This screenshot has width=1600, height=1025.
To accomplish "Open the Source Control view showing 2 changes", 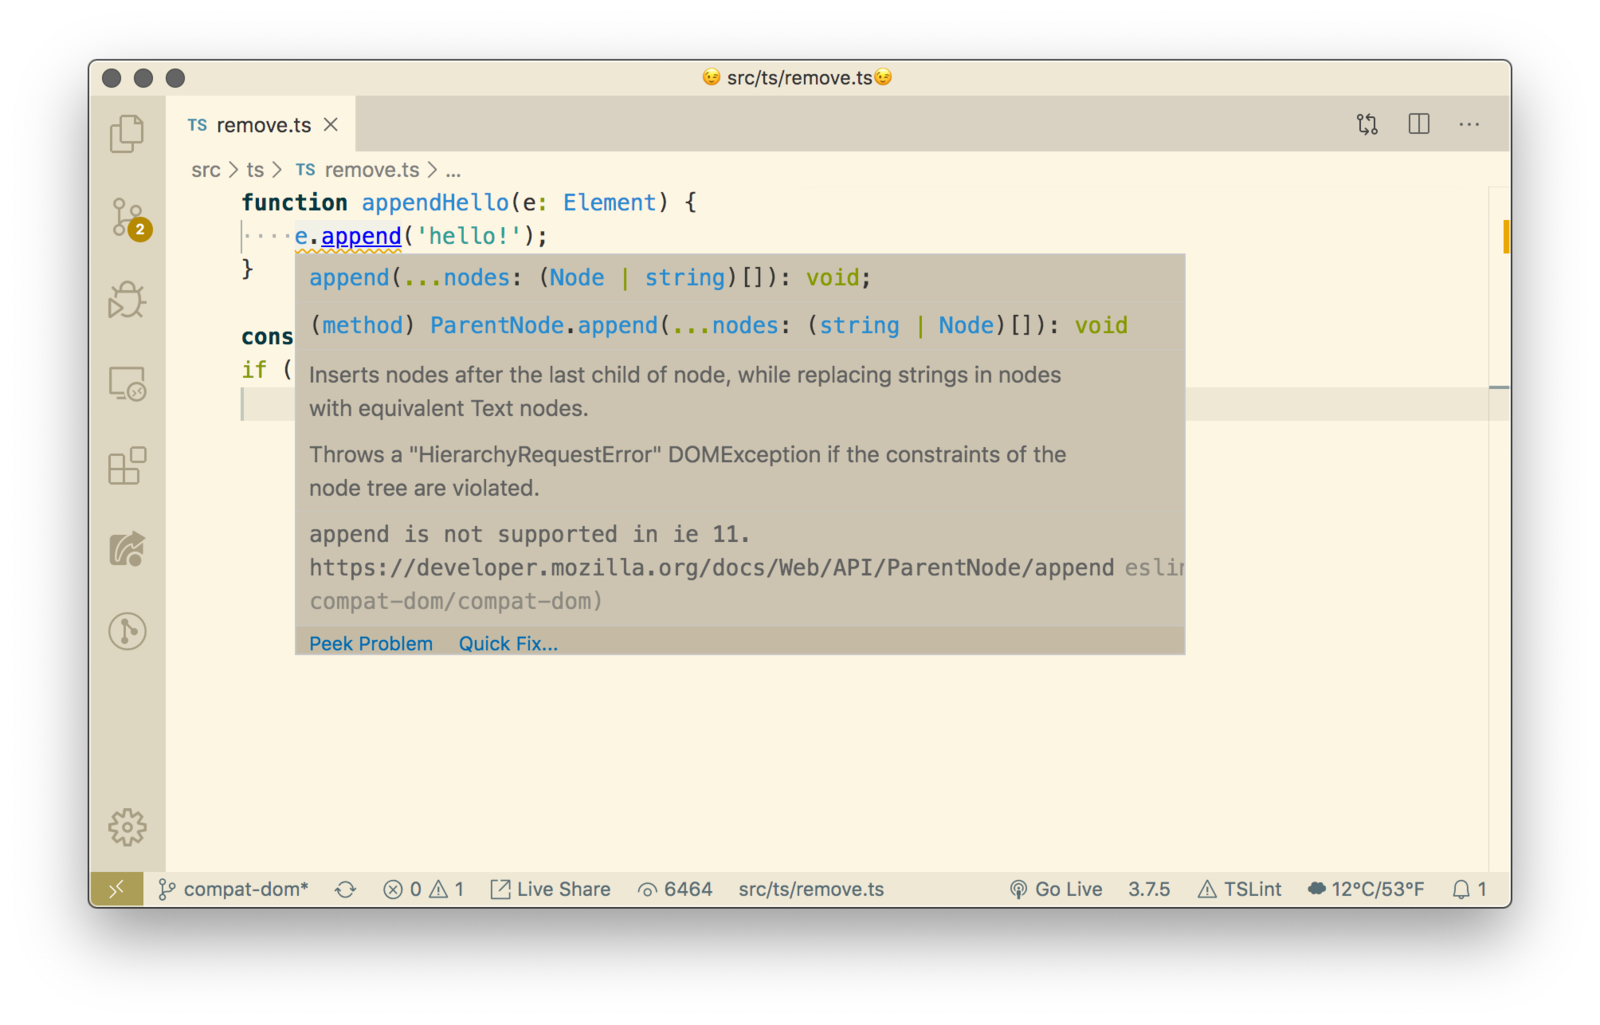I will click(127, 218).
